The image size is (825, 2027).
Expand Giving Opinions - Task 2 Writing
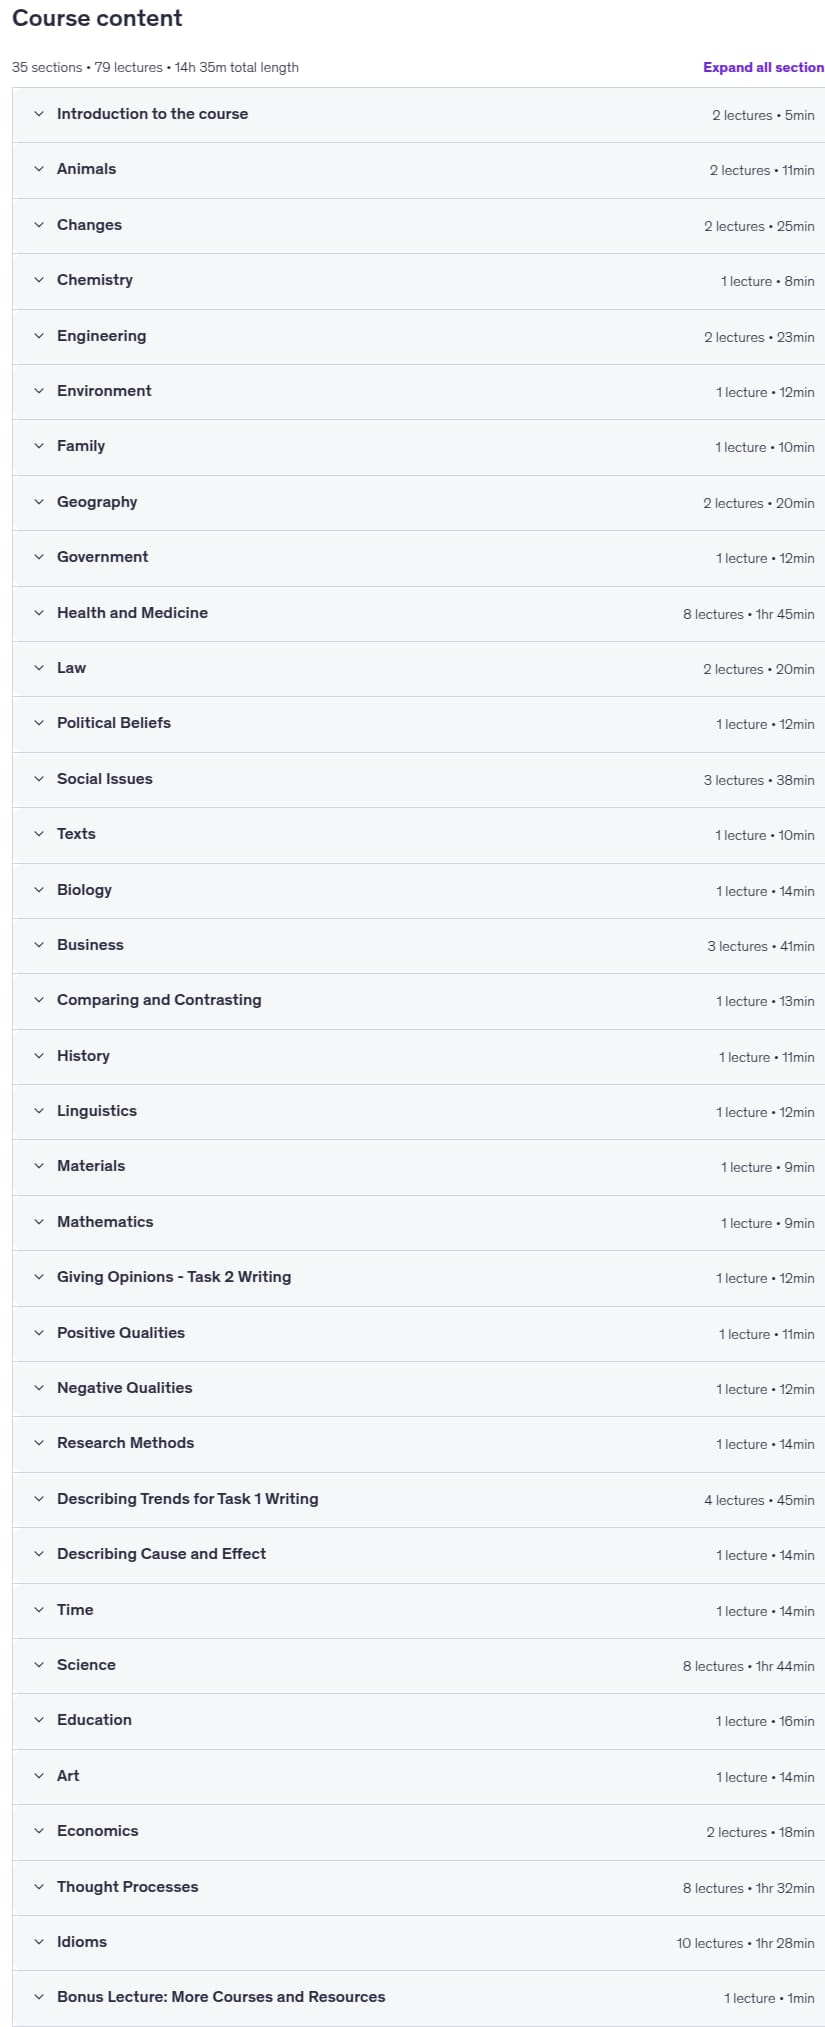tap(418, 1277)
